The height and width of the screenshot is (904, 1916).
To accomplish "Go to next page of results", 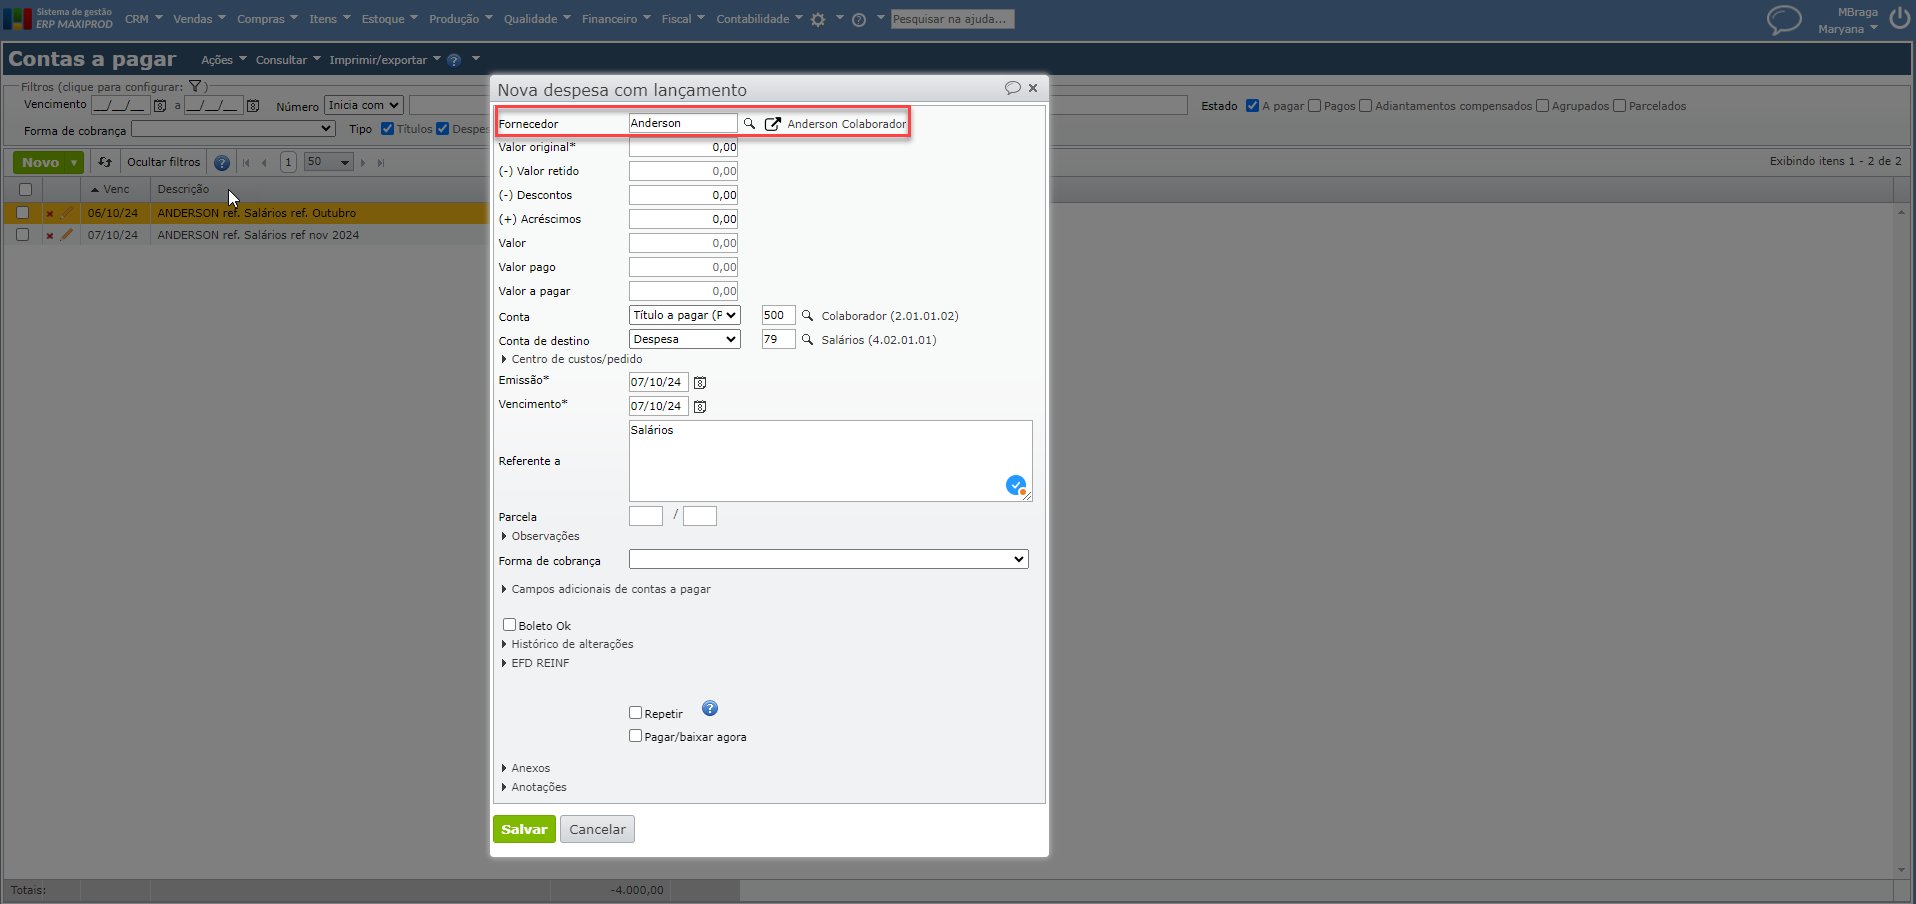I will tap(363, 163).
